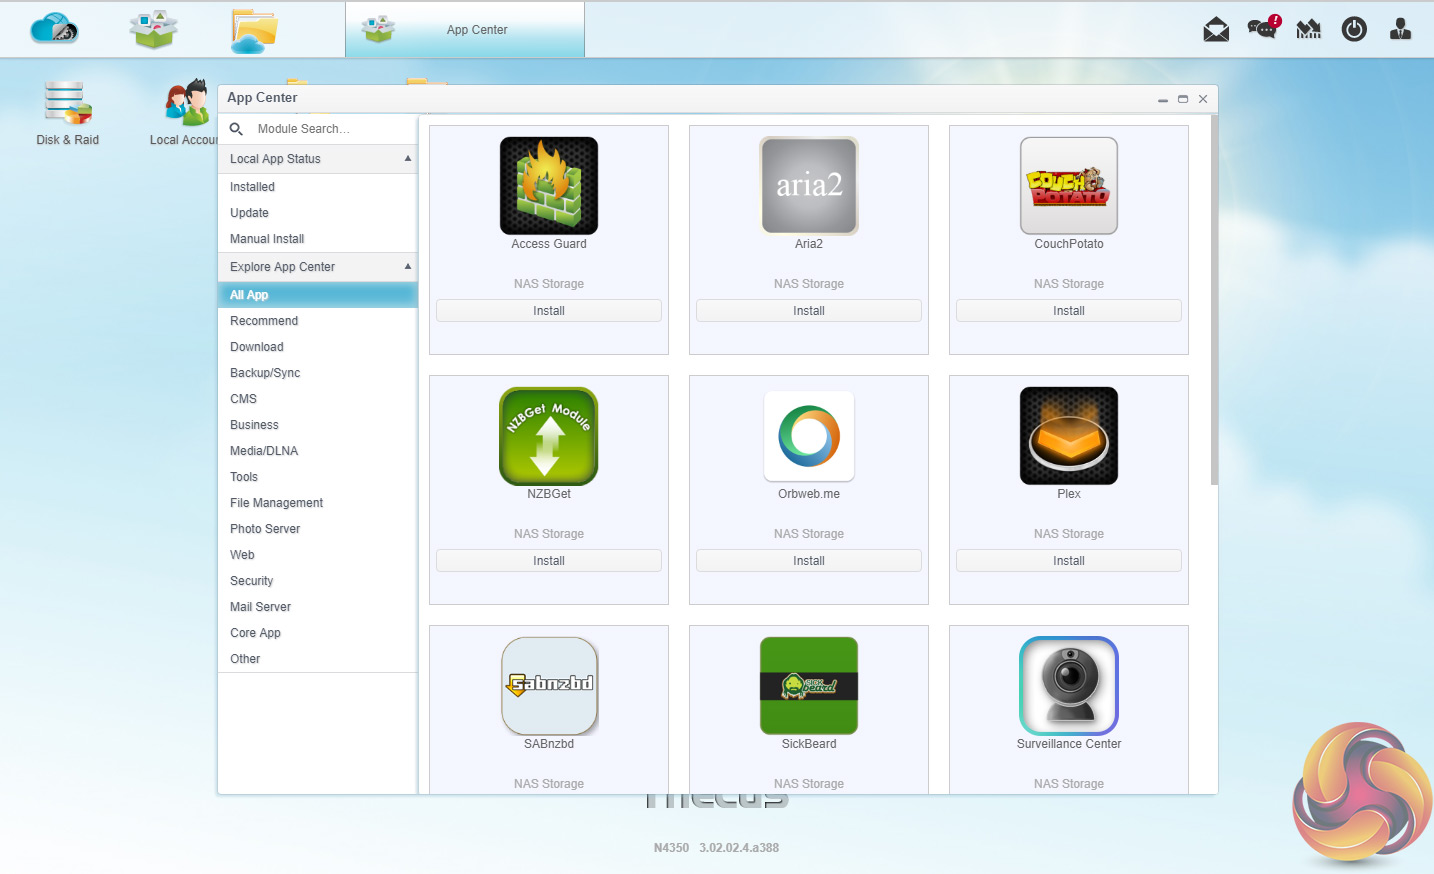Install the NZBGet app
1434x874 pixels.
[x=549, y=561]
